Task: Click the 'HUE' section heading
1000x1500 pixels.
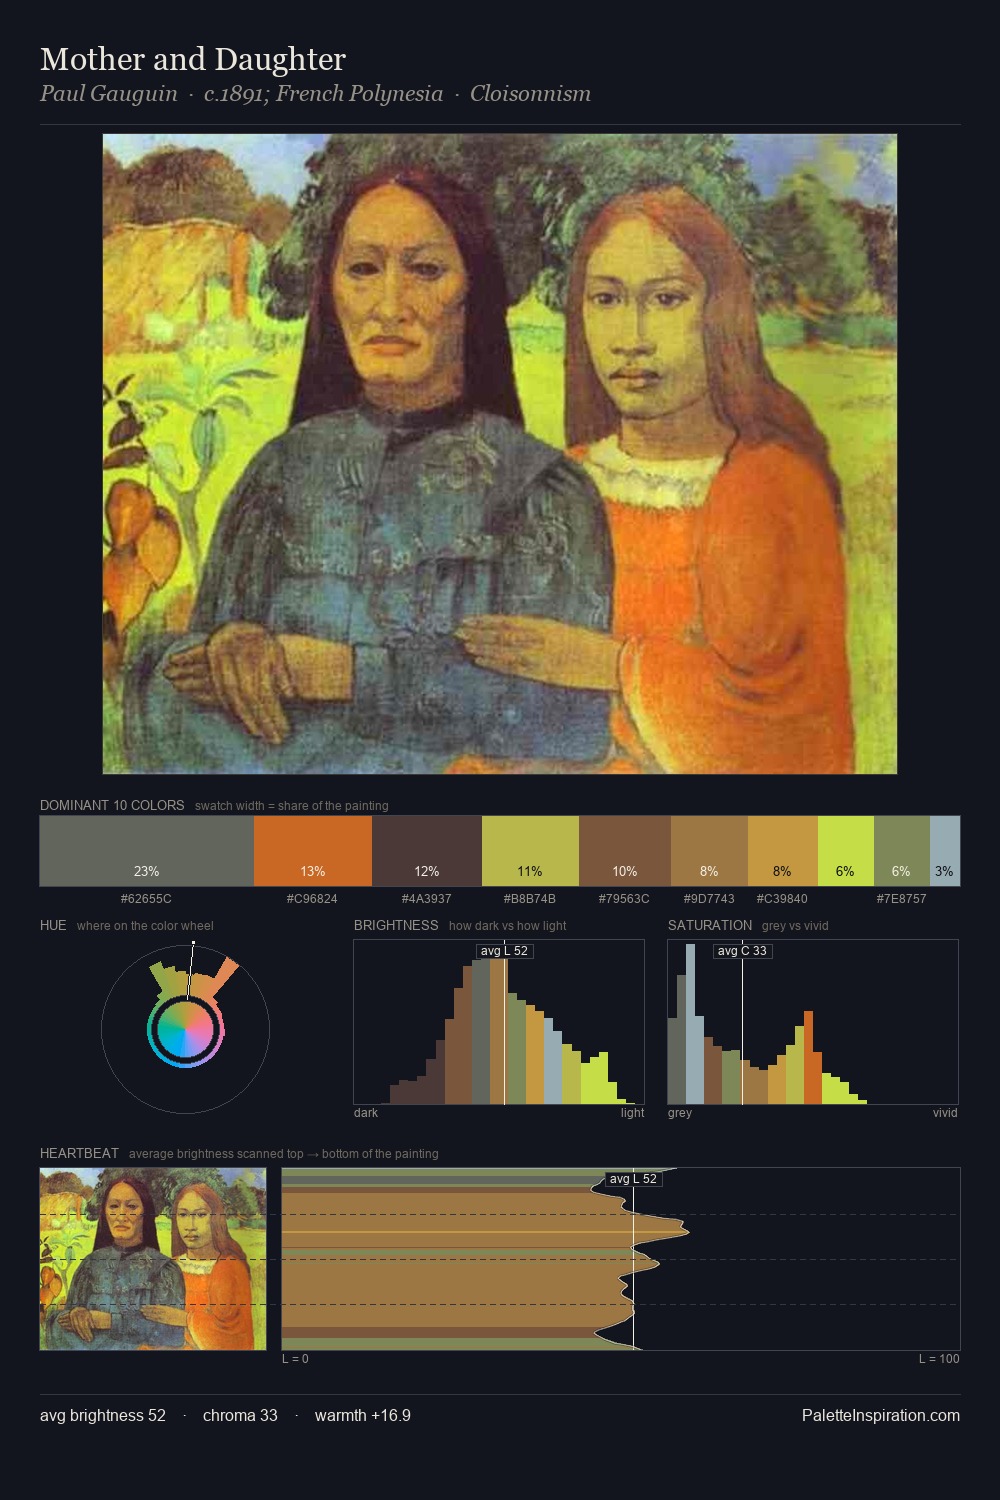Action: 53,925
